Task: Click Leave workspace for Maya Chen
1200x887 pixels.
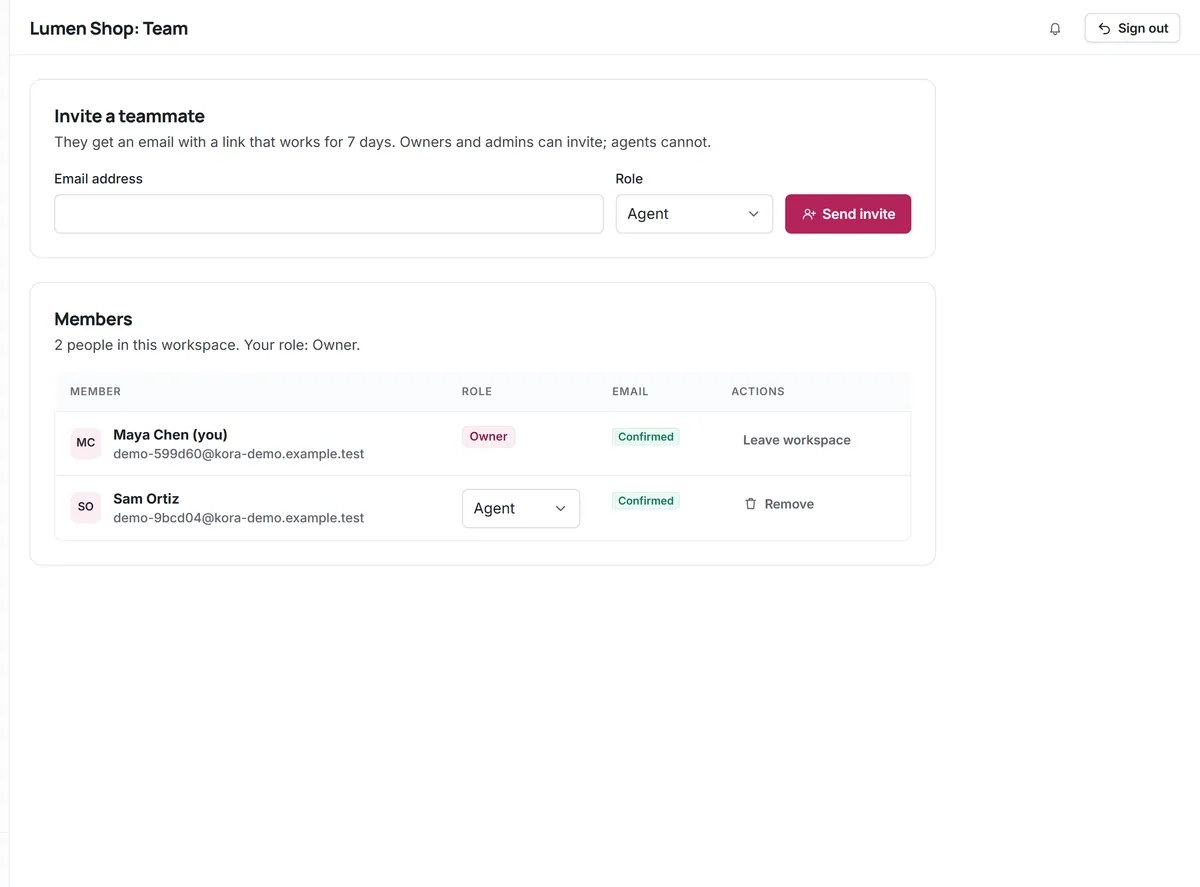Action: coord(797,440)
